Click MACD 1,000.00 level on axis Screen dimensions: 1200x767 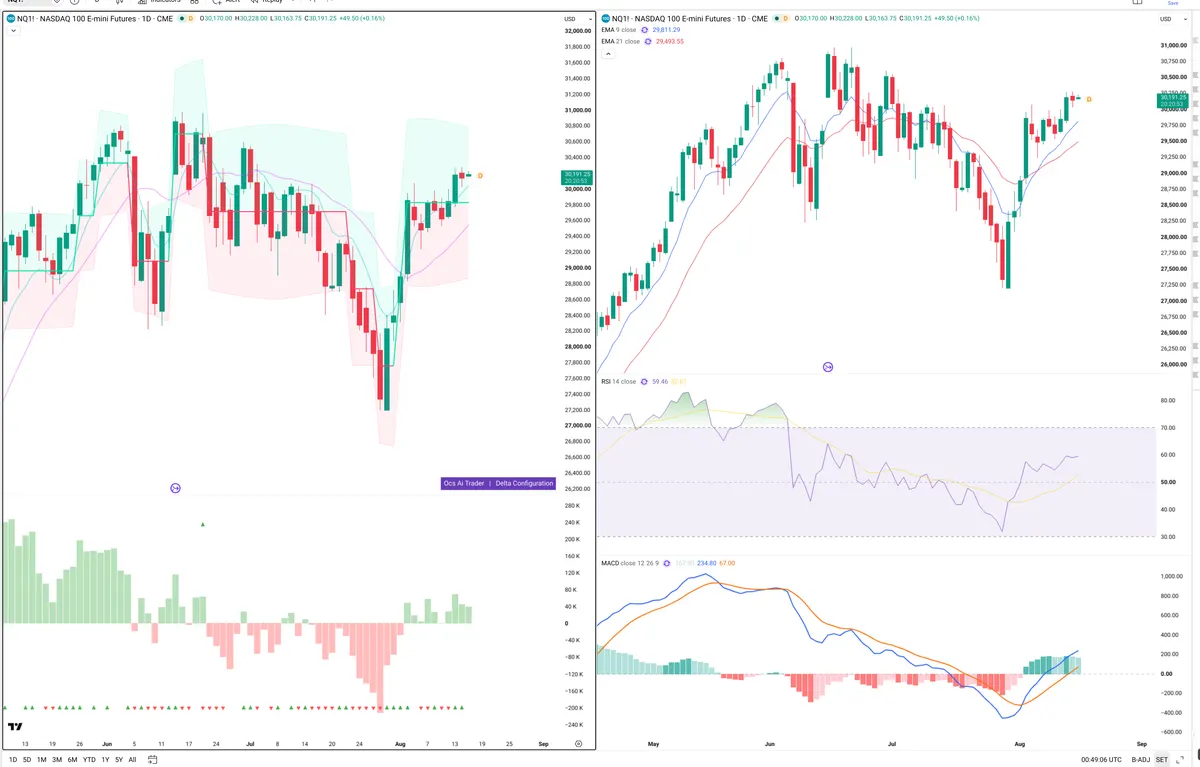[x=1171, y=576]
